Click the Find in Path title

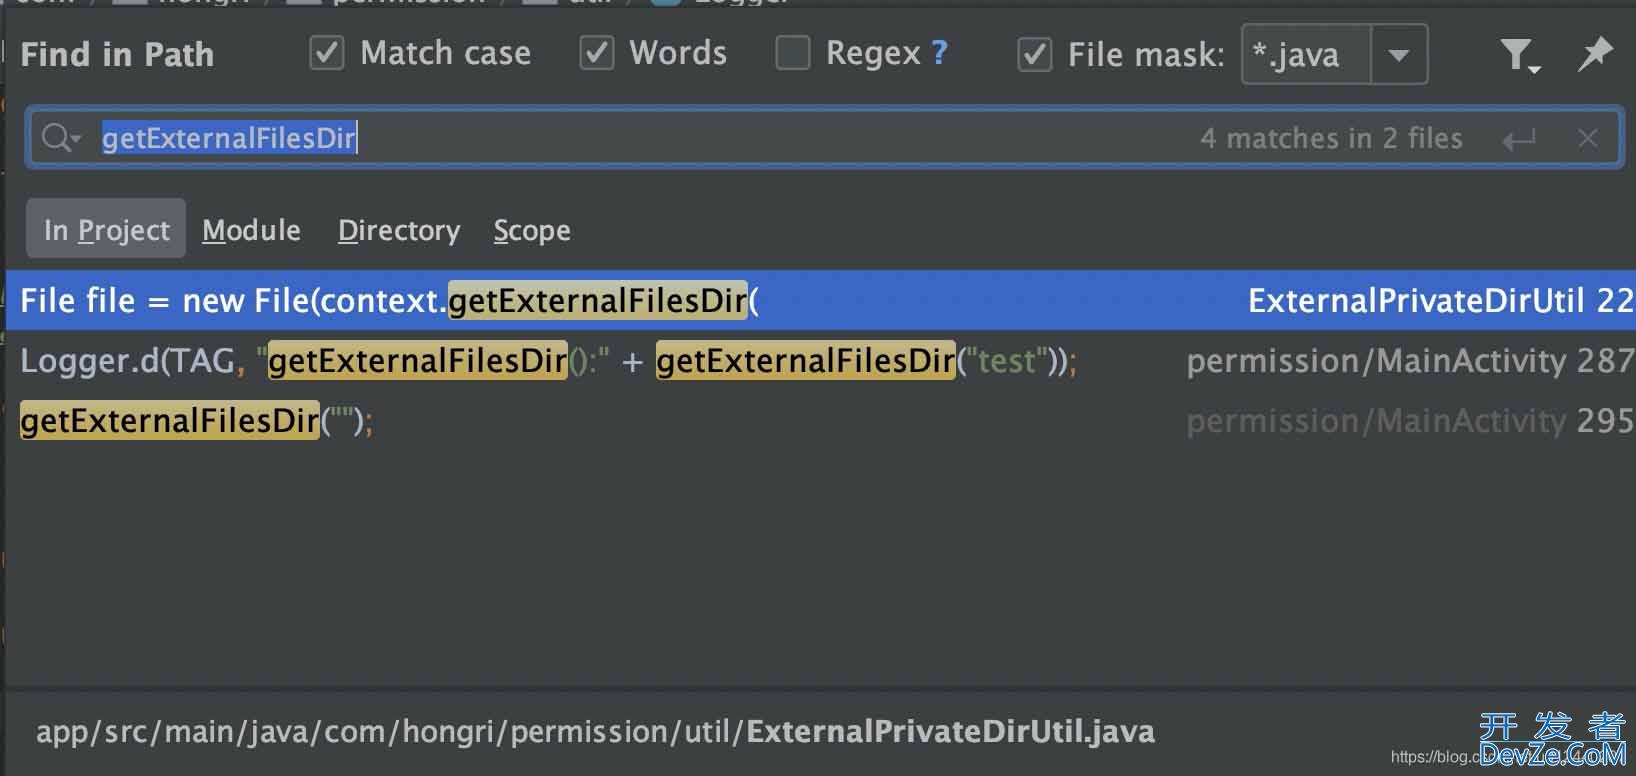[x=117, y=54]
